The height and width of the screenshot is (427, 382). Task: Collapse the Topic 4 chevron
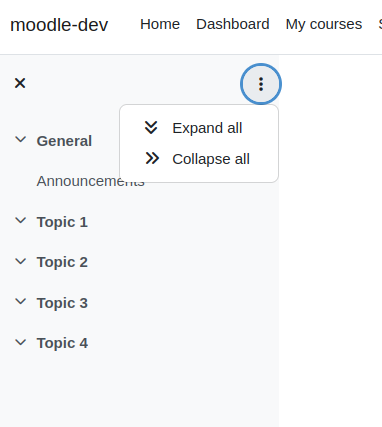(x=21, y=342)
